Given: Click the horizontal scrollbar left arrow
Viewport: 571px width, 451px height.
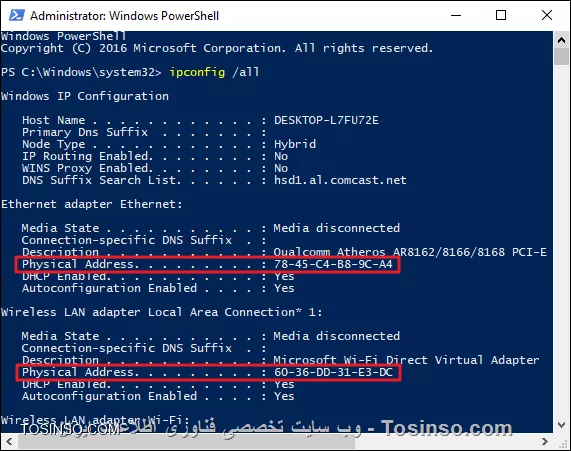Looking at the screenshot, I should [9, 441].
